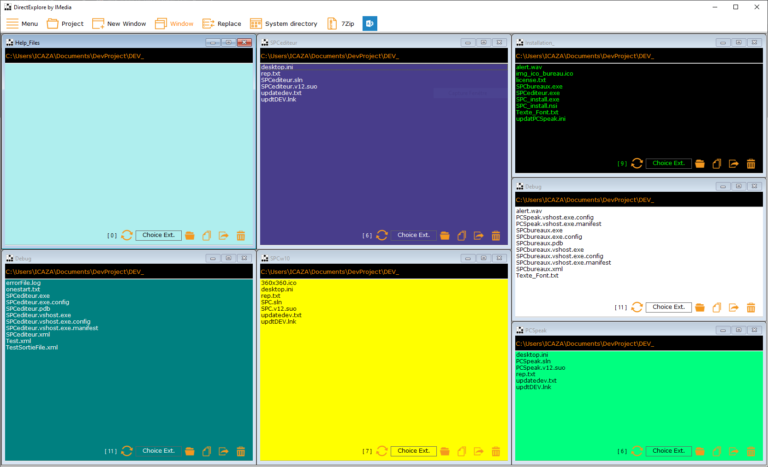Click the trash icon in the Help_Files panel
The image size is (768, 467).
click(240, 235)
